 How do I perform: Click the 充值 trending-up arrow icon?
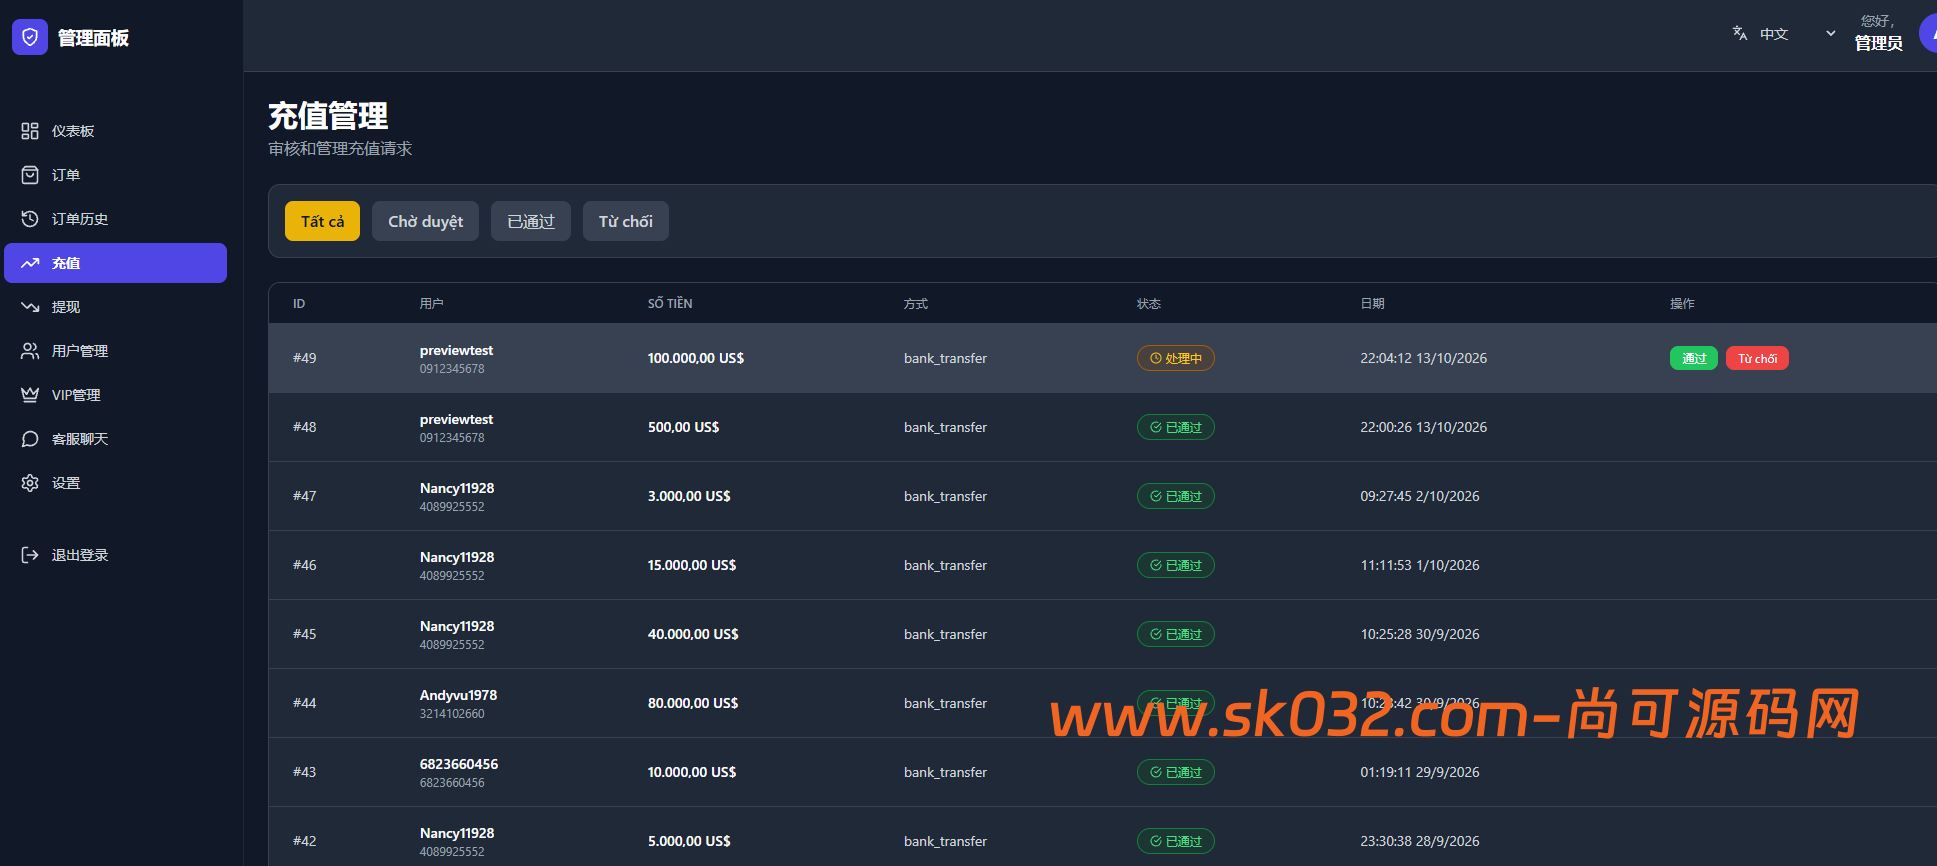pyautogui.click(x=30, y=263)
